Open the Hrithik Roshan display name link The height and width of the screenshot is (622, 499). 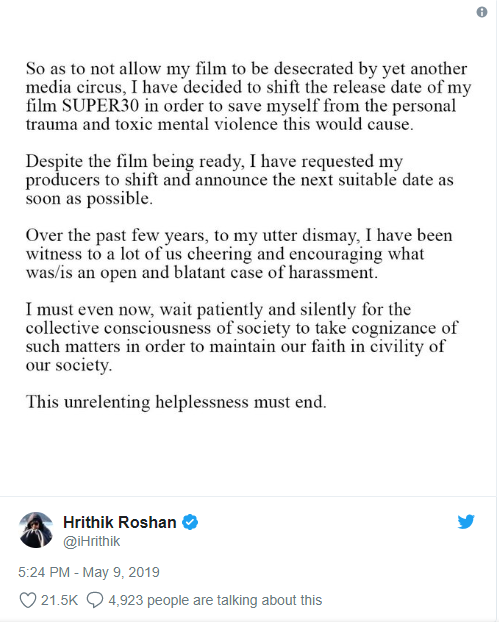119,522
